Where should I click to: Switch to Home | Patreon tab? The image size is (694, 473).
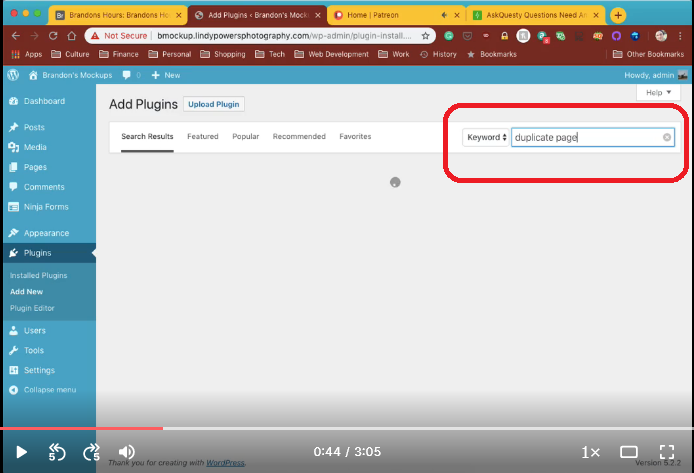click(396, 15)
